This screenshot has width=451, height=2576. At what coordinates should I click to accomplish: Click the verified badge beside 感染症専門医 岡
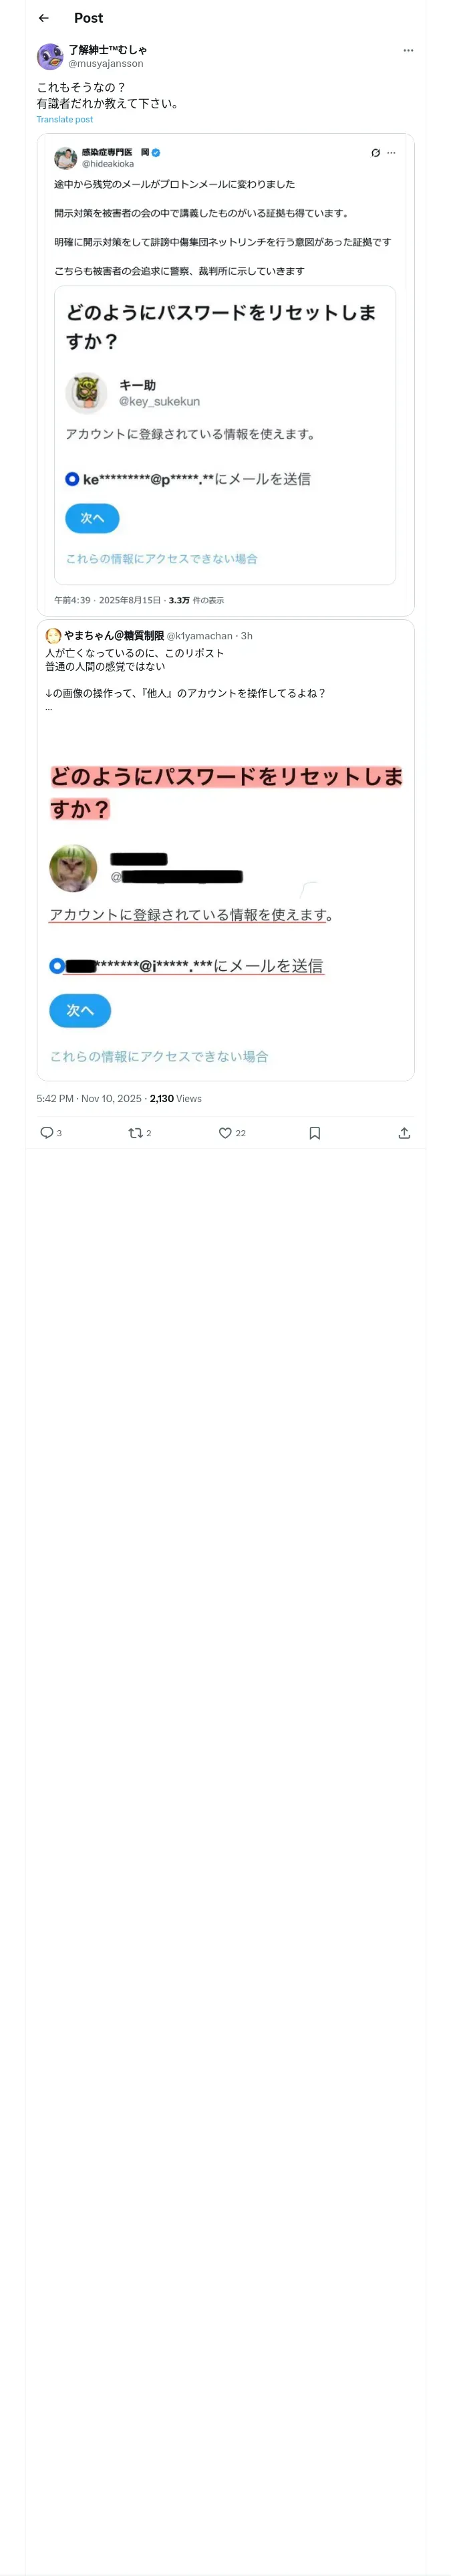(x=156, y=153)
